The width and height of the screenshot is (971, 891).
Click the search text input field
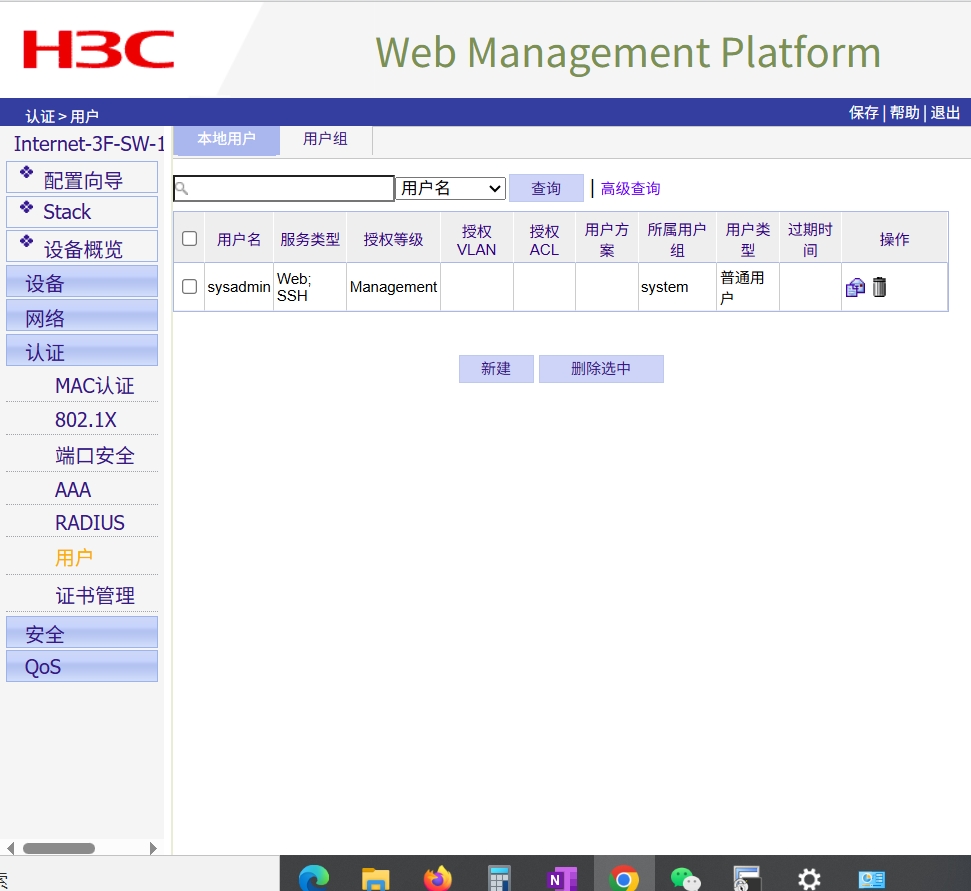pyautogui.click(x=290, y=188)
